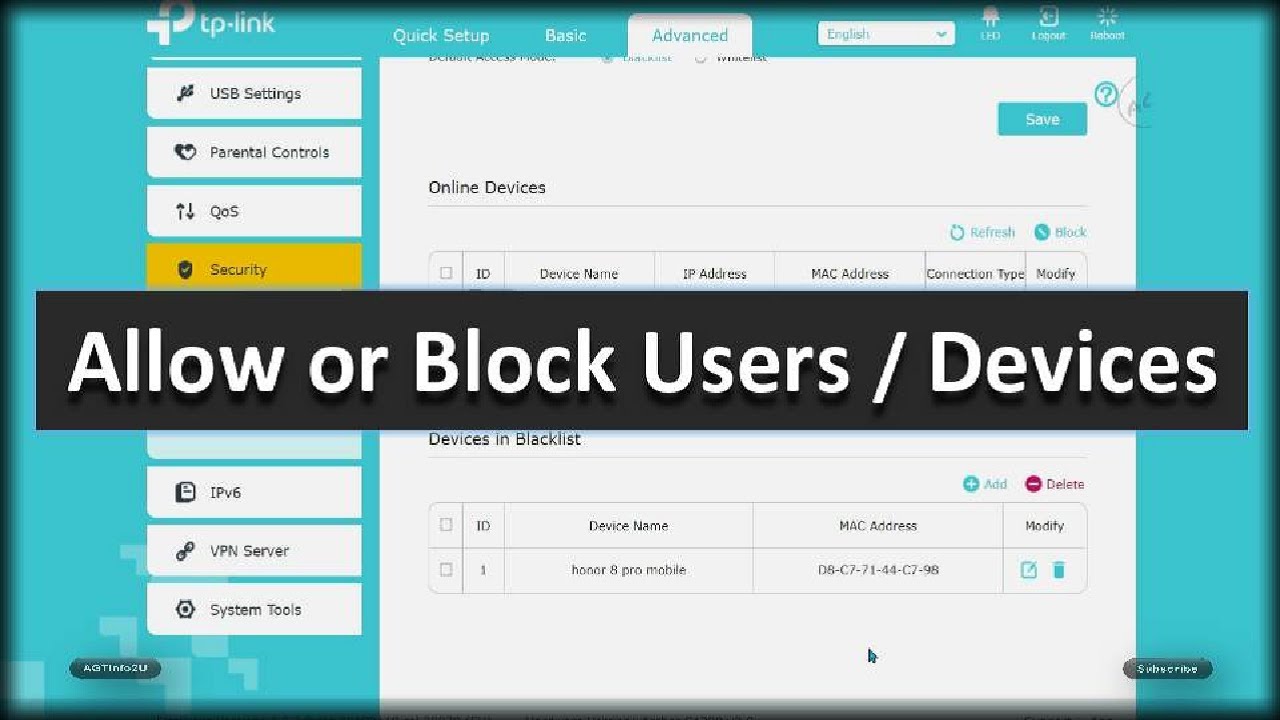
Task: Click the Block circle icon
Action: (x=1042, y=232)
